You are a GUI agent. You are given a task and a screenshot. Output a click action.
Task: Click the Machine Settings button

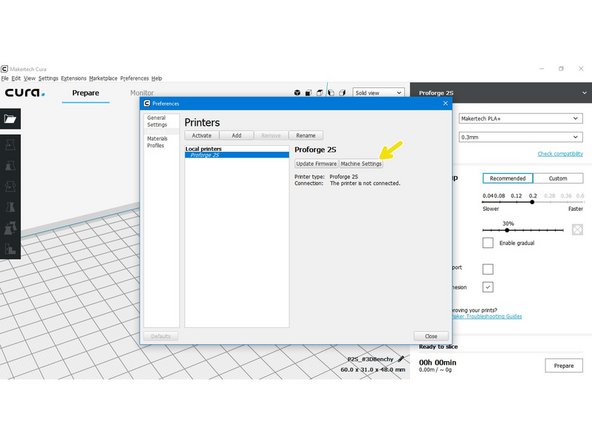click(x=361, y=164)
